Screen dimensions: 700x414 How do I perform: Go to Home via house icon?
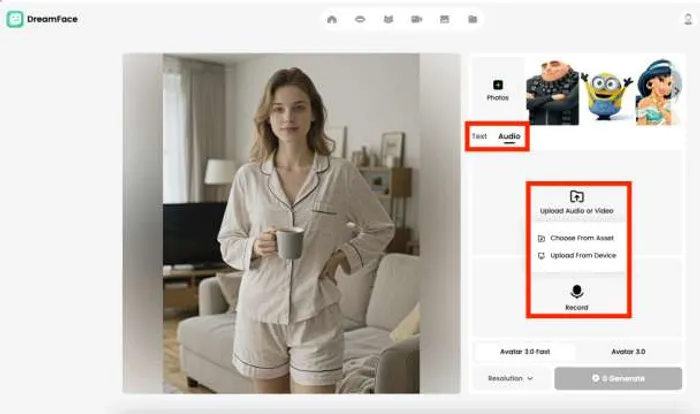coord(332,19)
